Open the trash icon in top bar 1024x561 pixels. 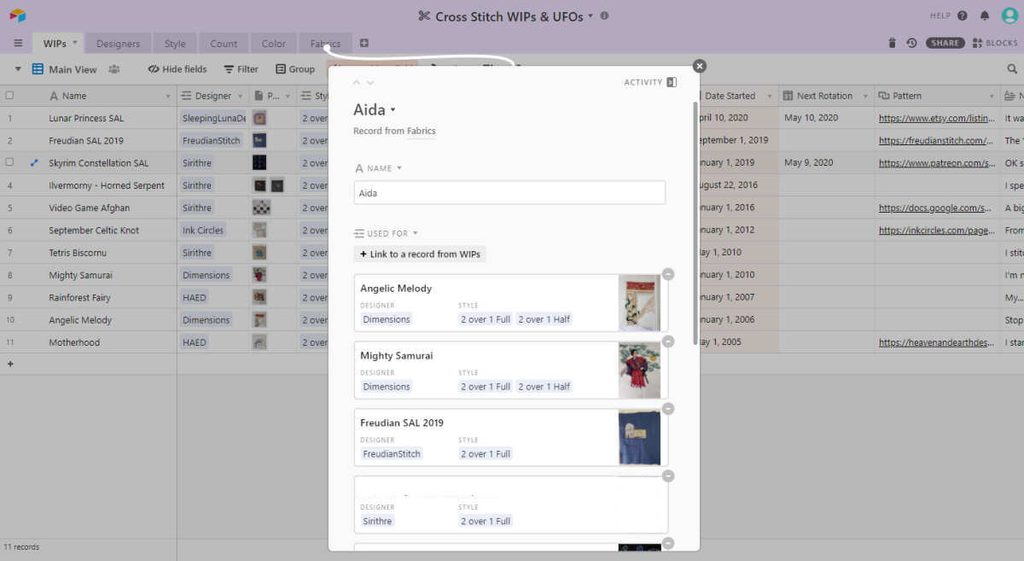click(x=892, y=43)
